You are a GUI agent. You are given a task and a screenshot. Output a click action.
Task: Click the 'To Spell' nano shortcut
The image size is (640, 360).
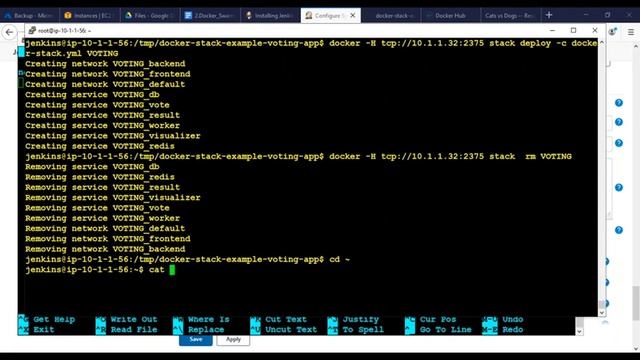363,329
